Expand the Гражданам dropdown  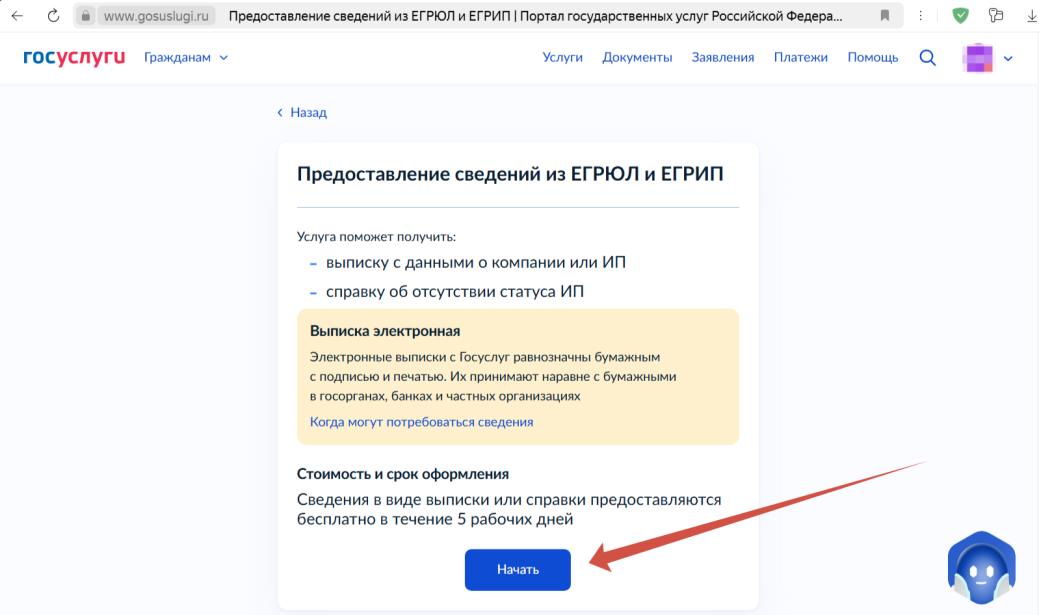click(186, 58)
